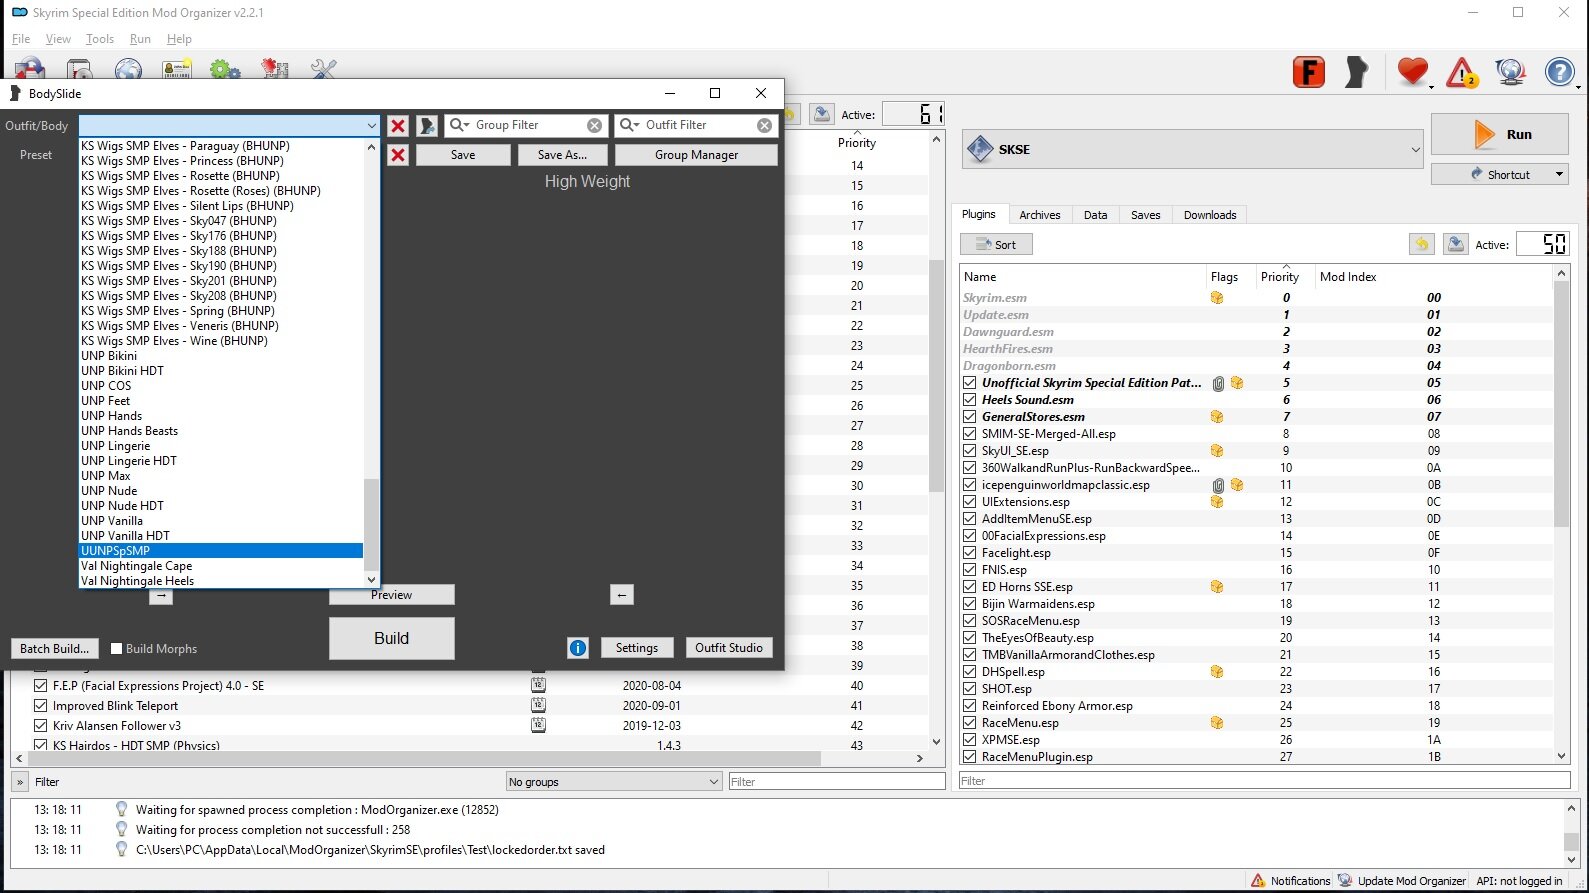Click the red heart endorse icon
1589x893 pixels.
(1412, 72)
